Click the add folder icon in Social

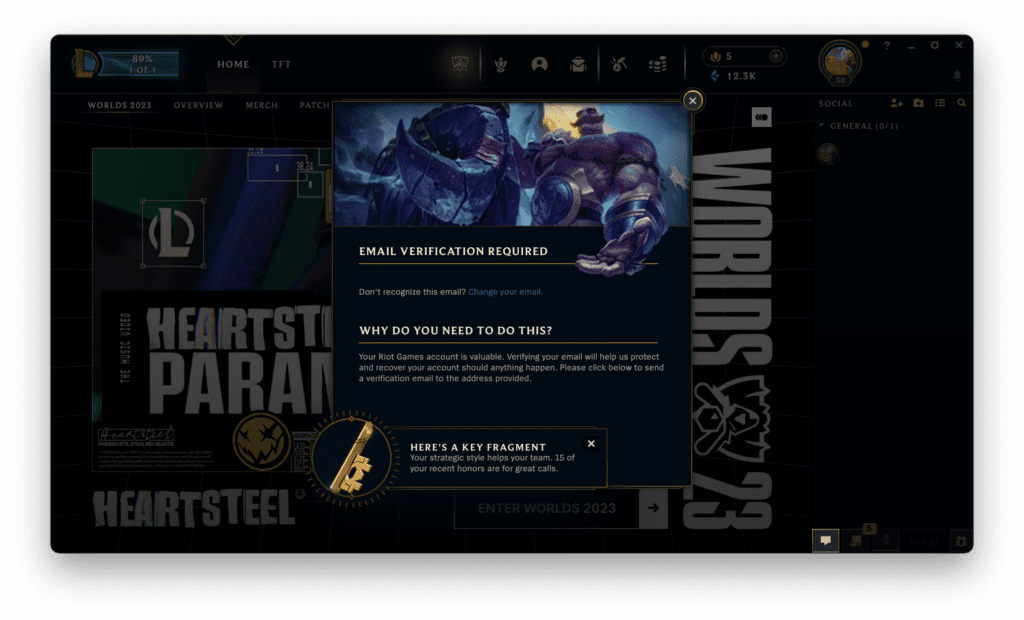(x=918, y=103)
